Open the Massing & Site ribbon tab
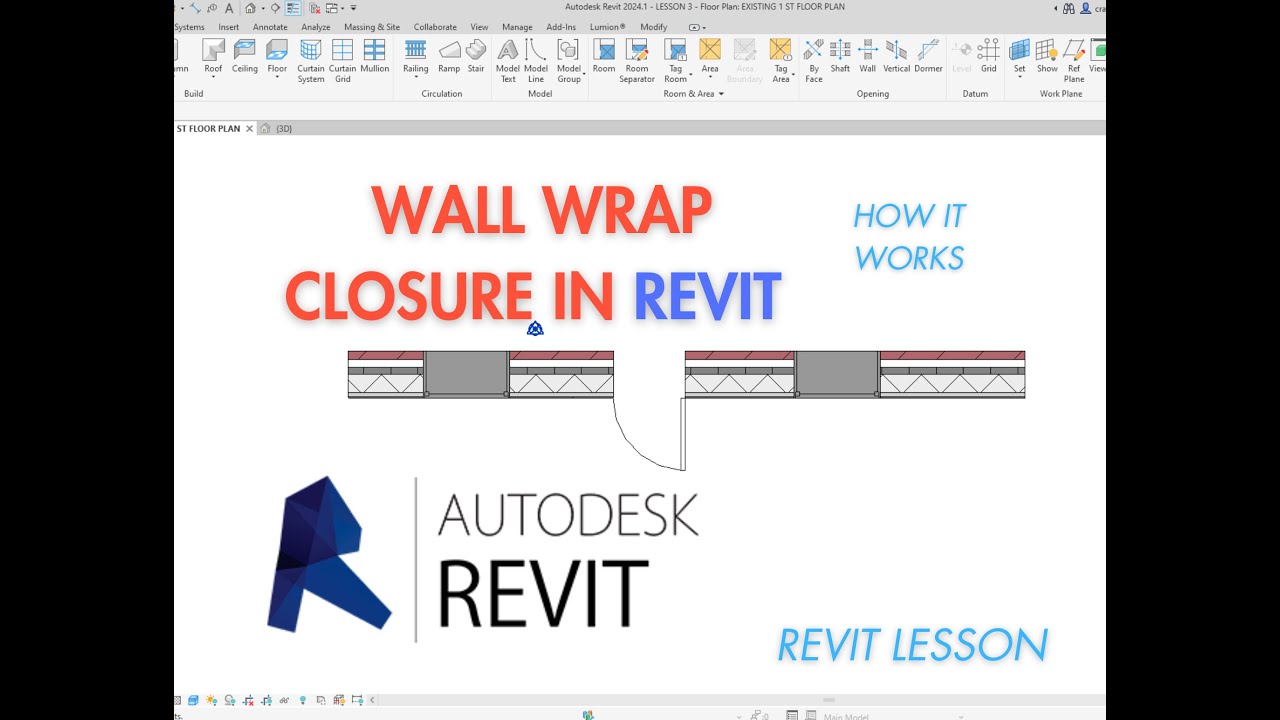The width and height of the screenshot is (1280, 720). pyautogui.click(x=372, y=27)
